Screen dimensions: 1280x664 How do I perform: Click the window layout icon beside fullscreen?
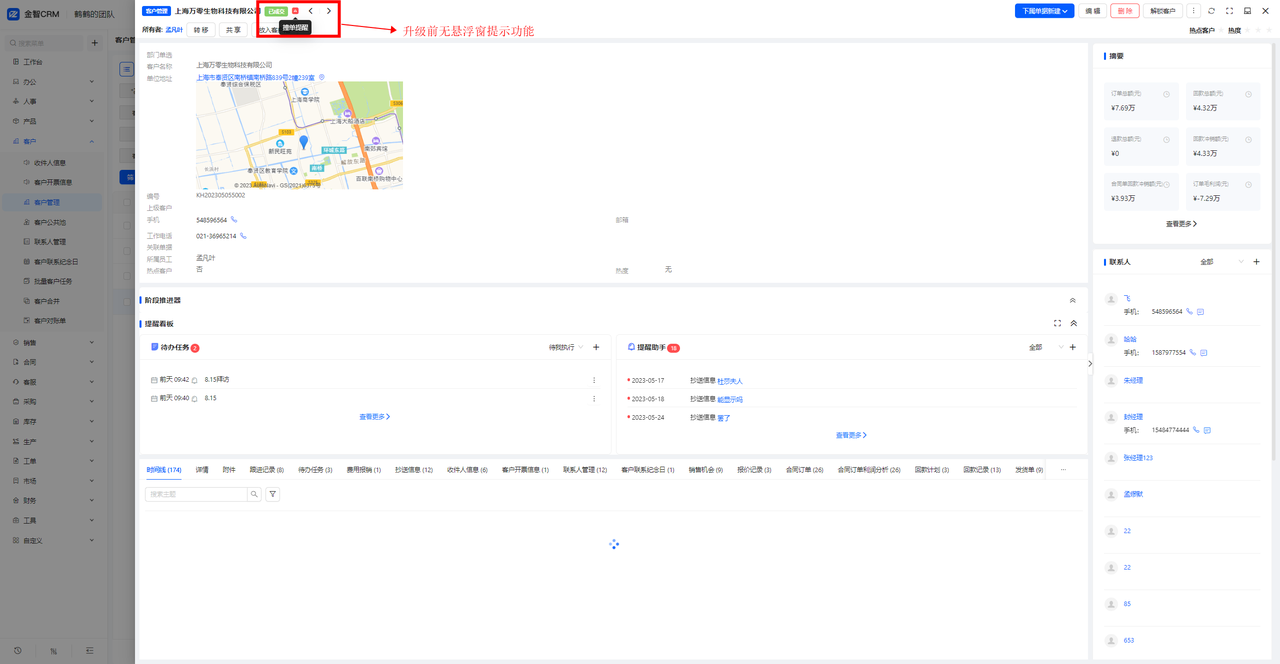point(1247,11)
